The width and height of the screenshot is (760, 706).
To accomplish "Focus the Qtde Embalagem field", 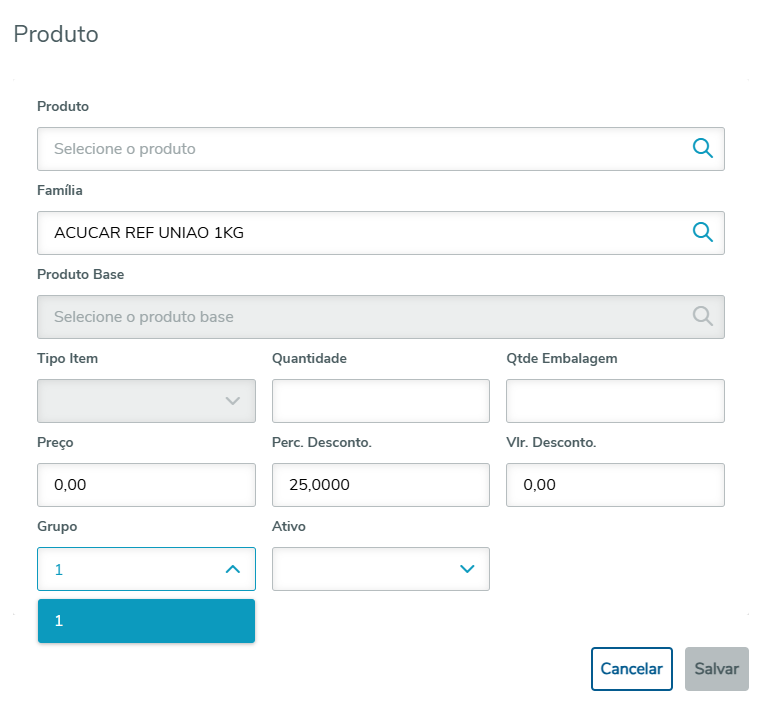I will 615,401.
